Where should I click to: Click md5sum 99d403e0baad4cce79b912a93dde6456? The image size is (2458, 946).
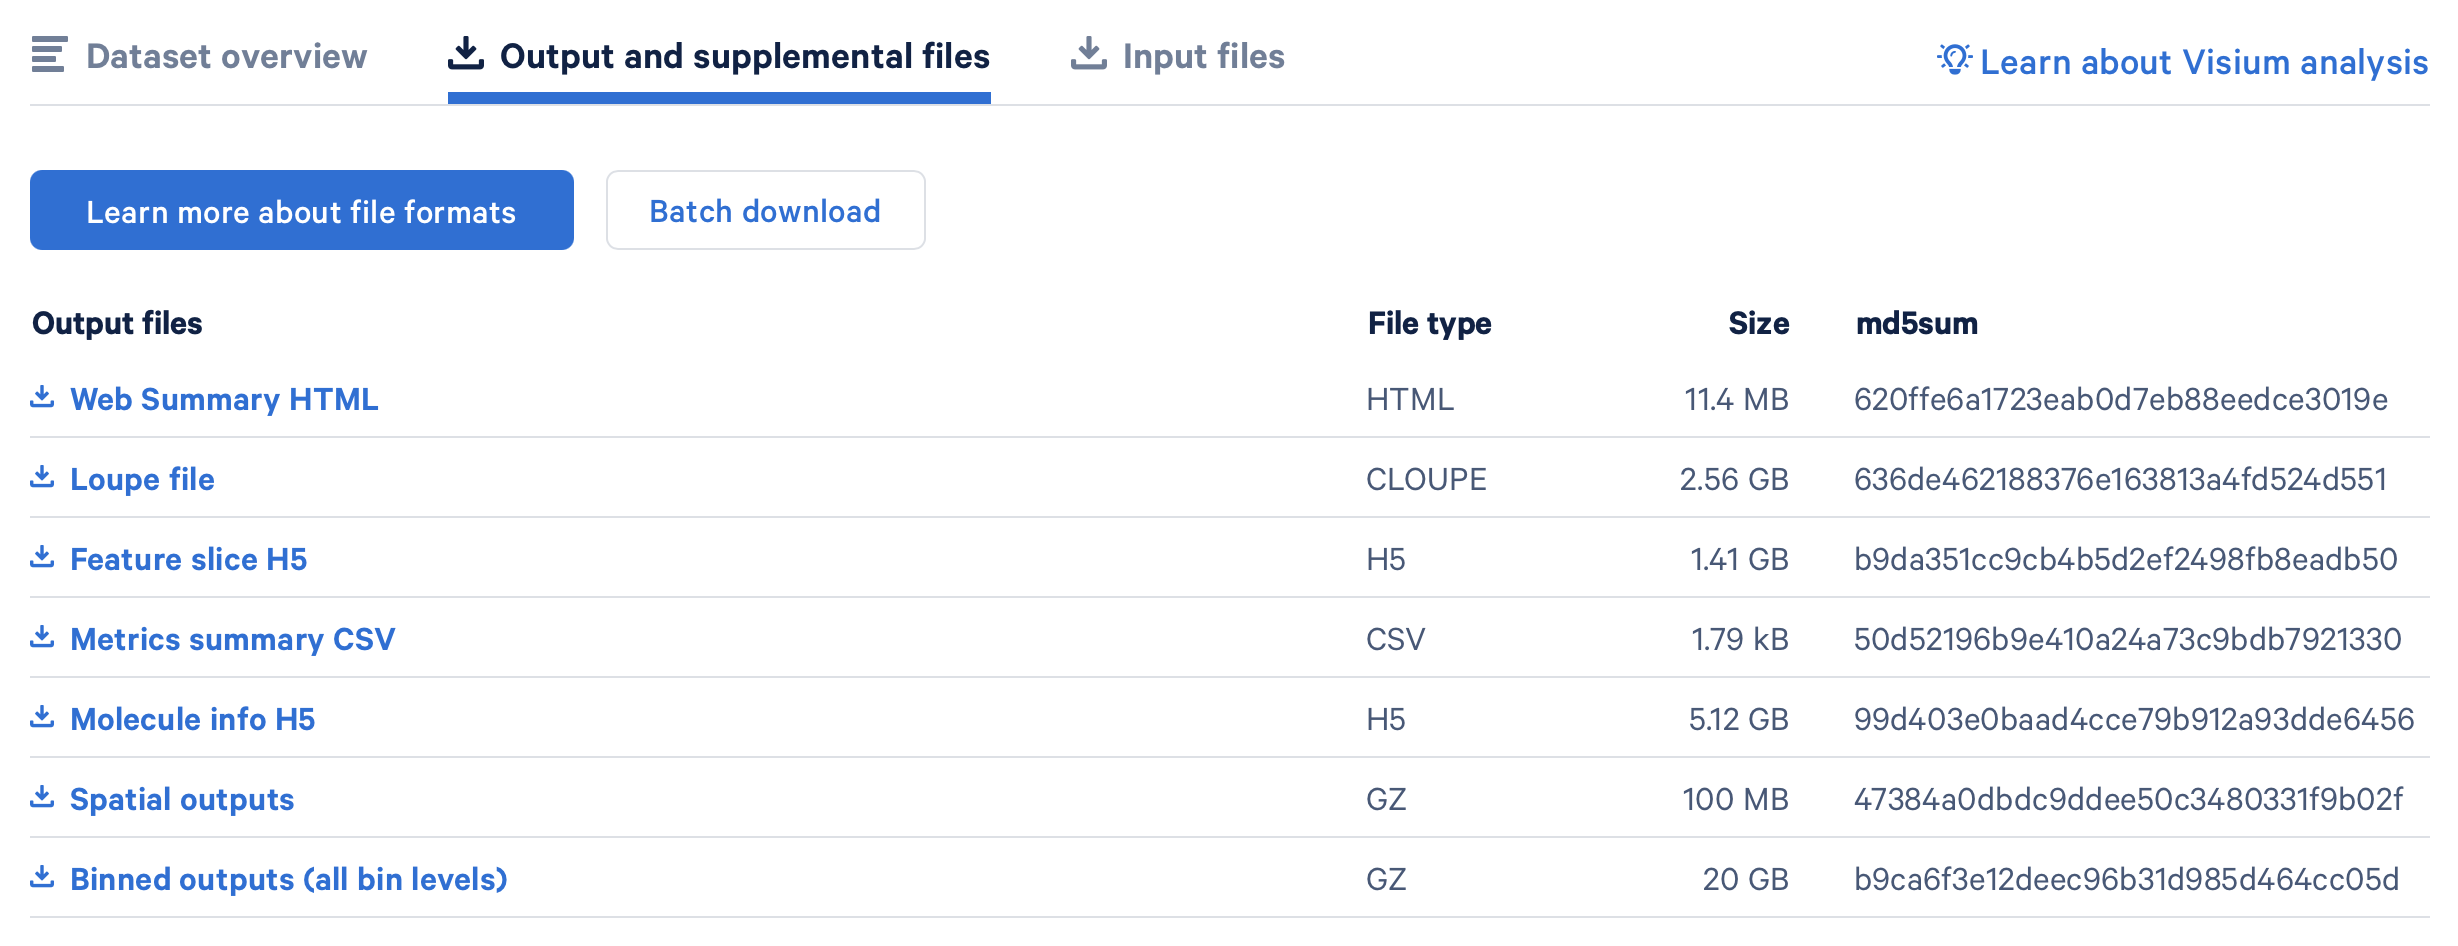click(2134, 719)
